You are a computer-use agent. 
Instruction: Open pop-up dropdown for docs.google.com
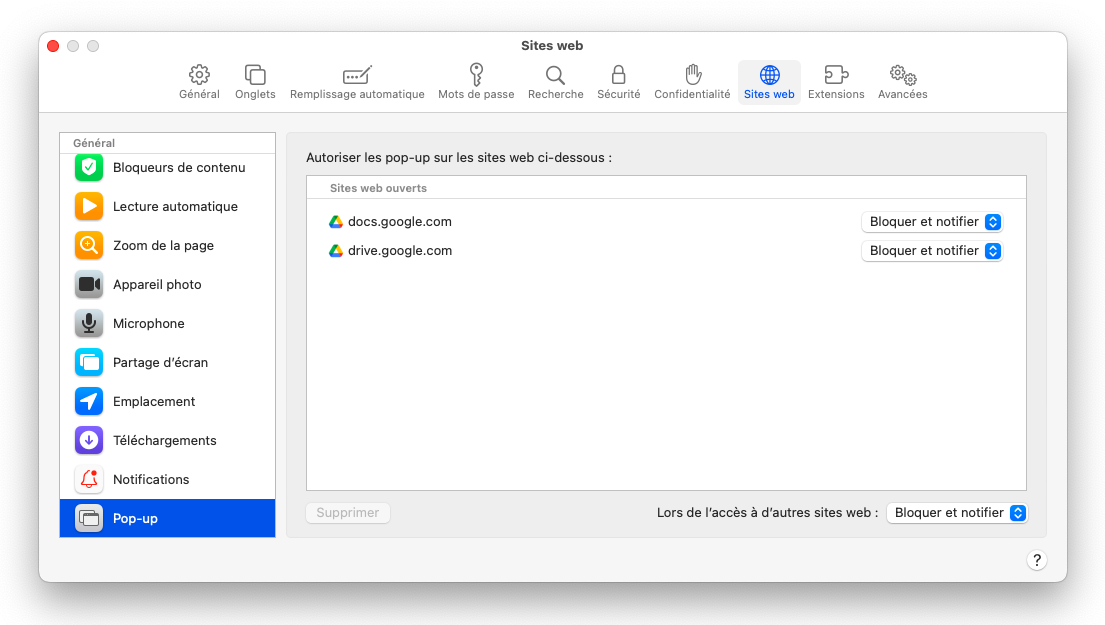pos(931,222)
